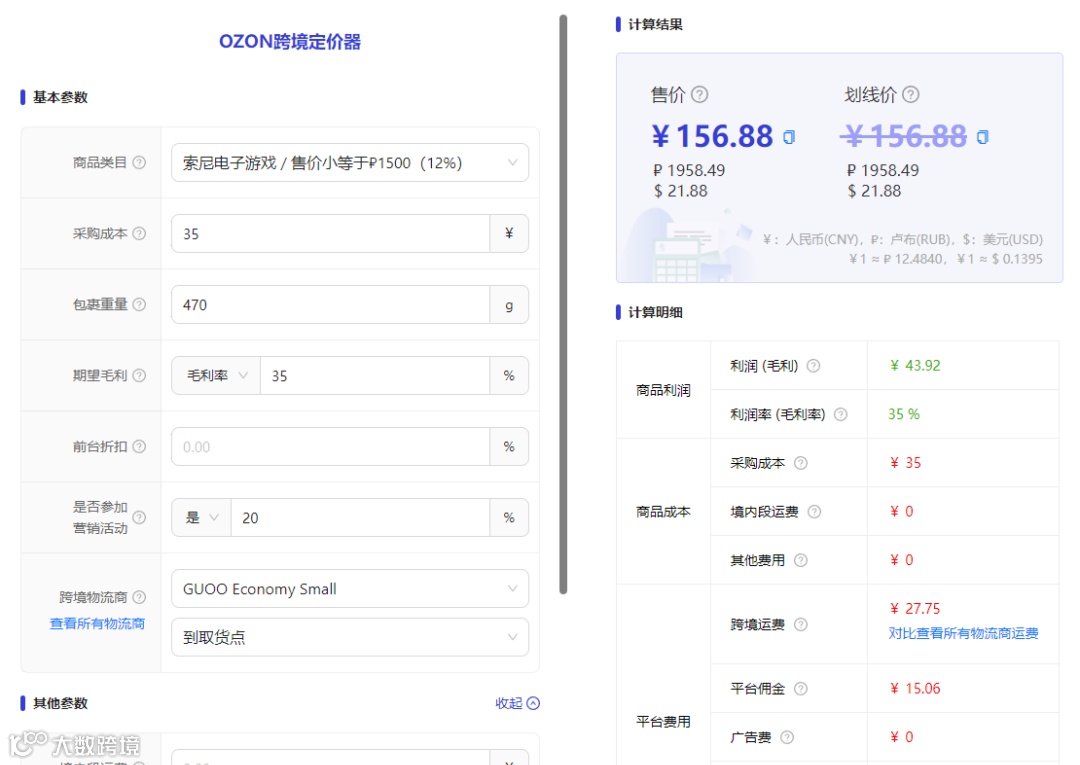Click the ₽ 1958.49 ruble price under 售价
This screenshot has width=1080, height=765.
689,170
